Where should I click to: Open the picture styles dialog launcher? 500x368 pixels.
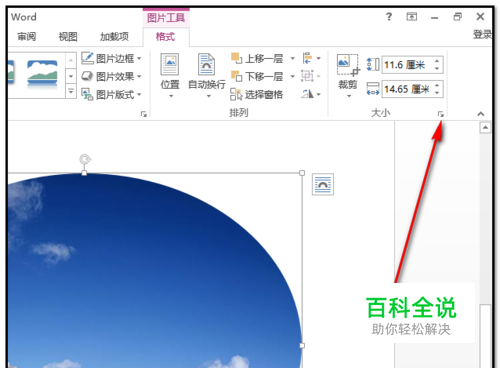pos(144,114)
